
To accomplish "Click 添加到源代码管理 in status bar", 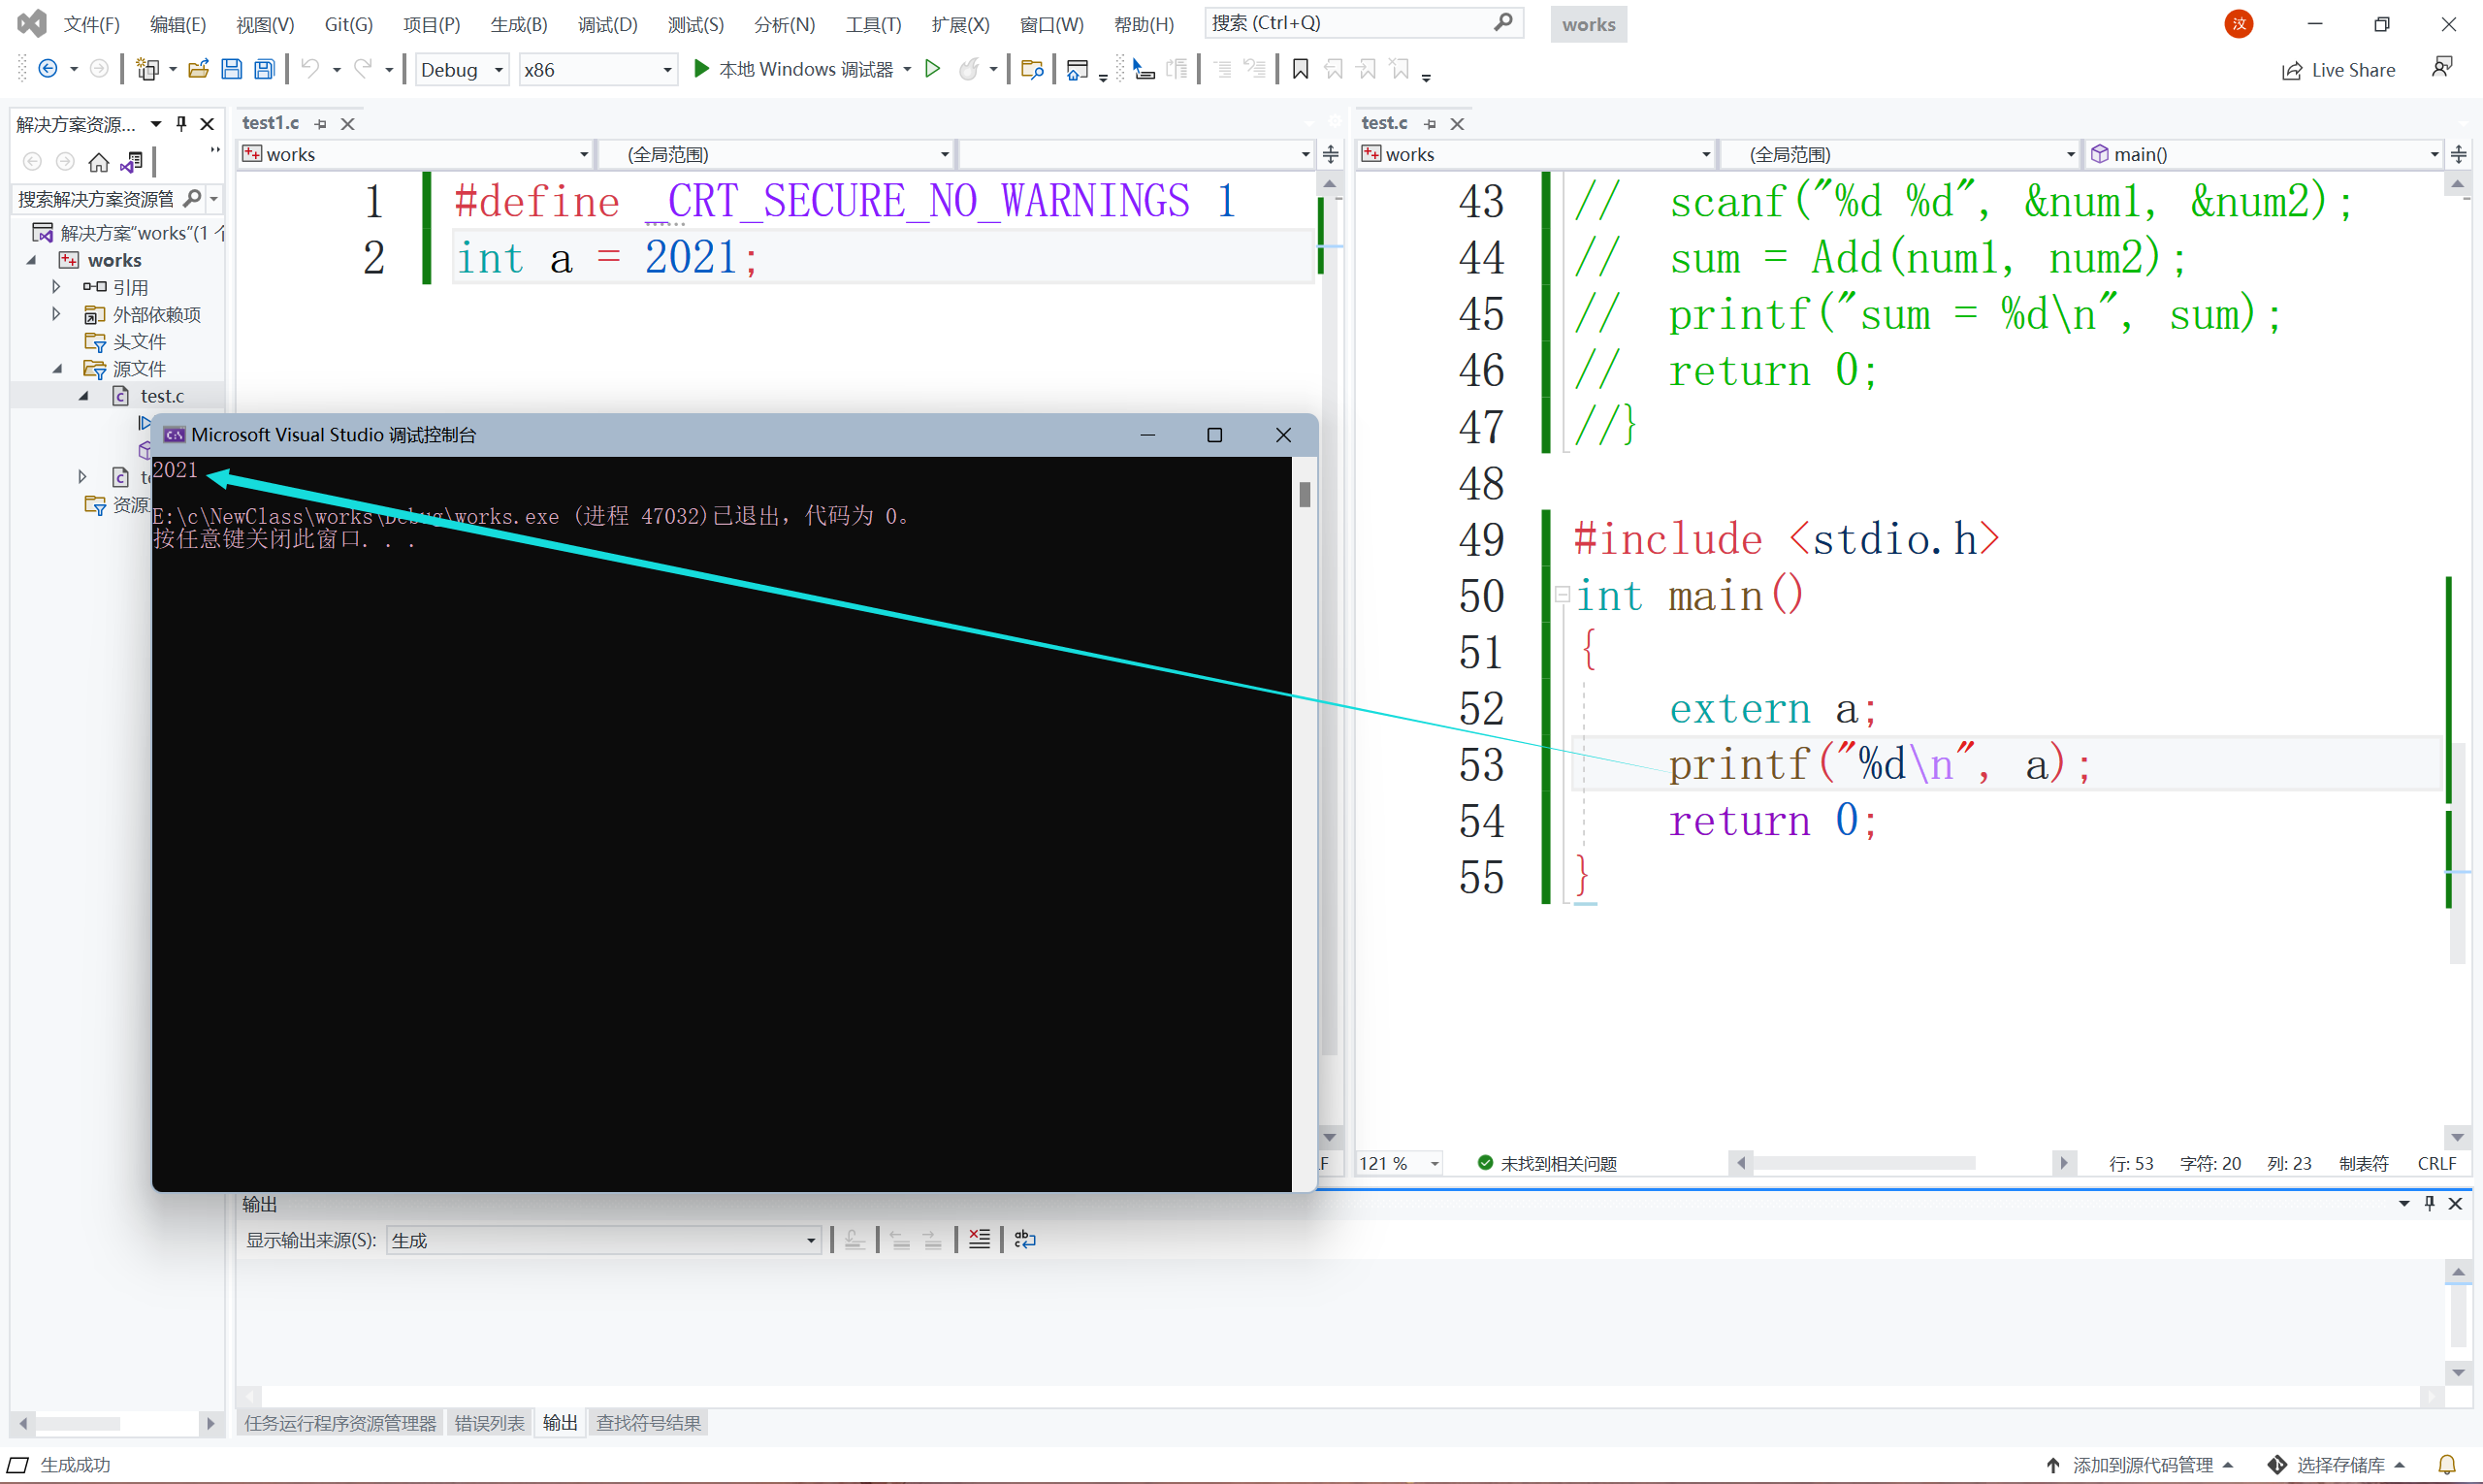I will [2140, 1465].
